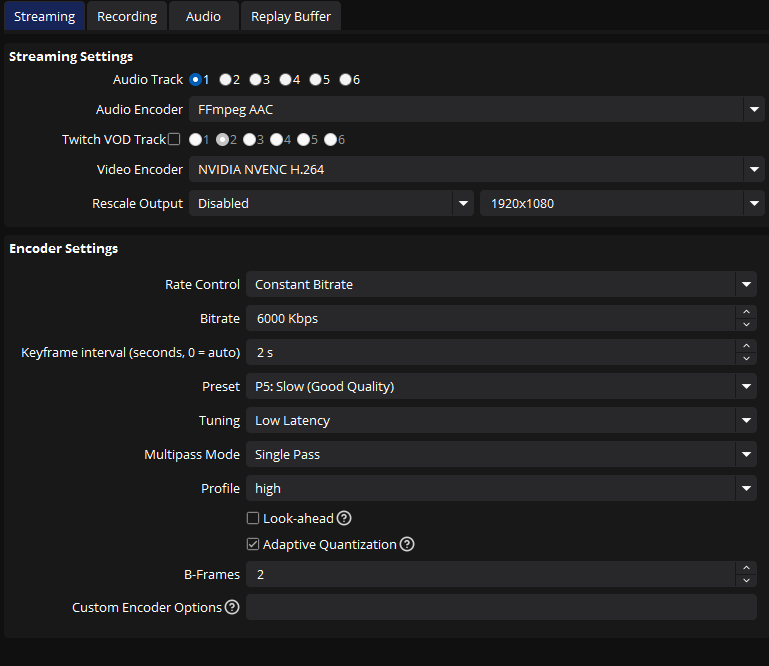This screenshot has height=666, width=769.
Task: Open the Video Encoder dropdown
Action: 476,169
